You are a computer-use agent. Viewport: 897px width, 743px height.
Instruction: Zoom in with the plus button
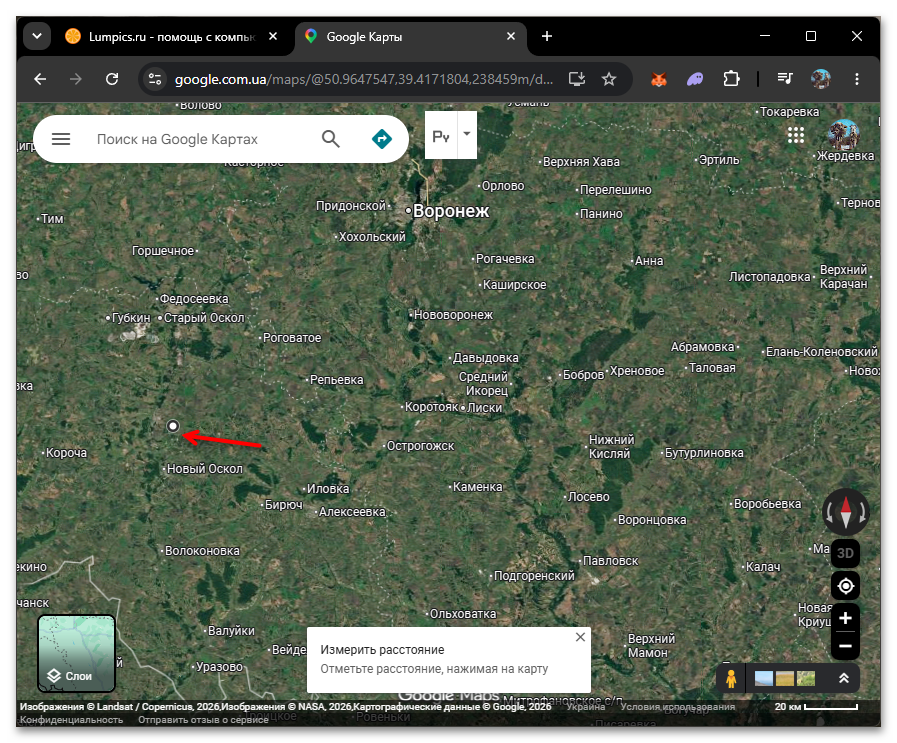[846, 618]
